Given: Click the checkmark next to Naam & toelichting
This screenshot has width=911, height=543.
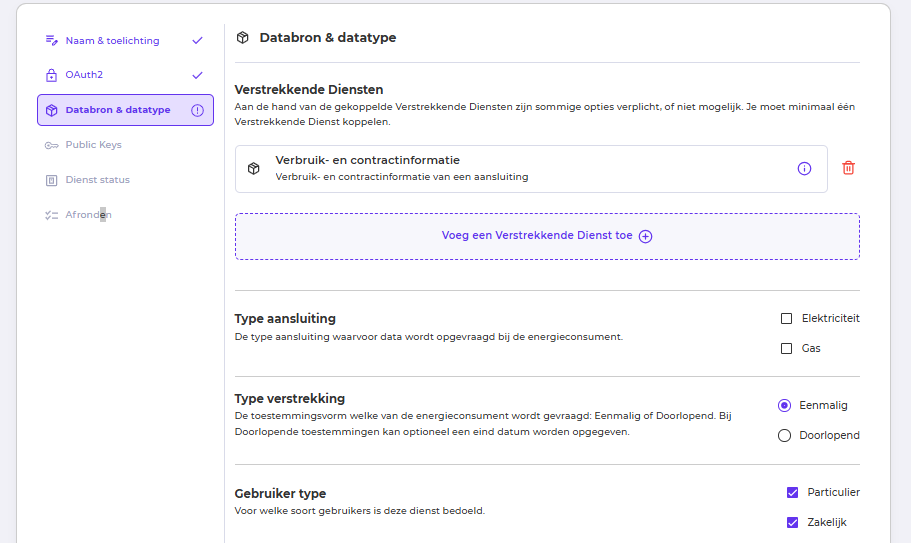Looking at the screenshot, I should pyautogui.click(x=198, y=40).
